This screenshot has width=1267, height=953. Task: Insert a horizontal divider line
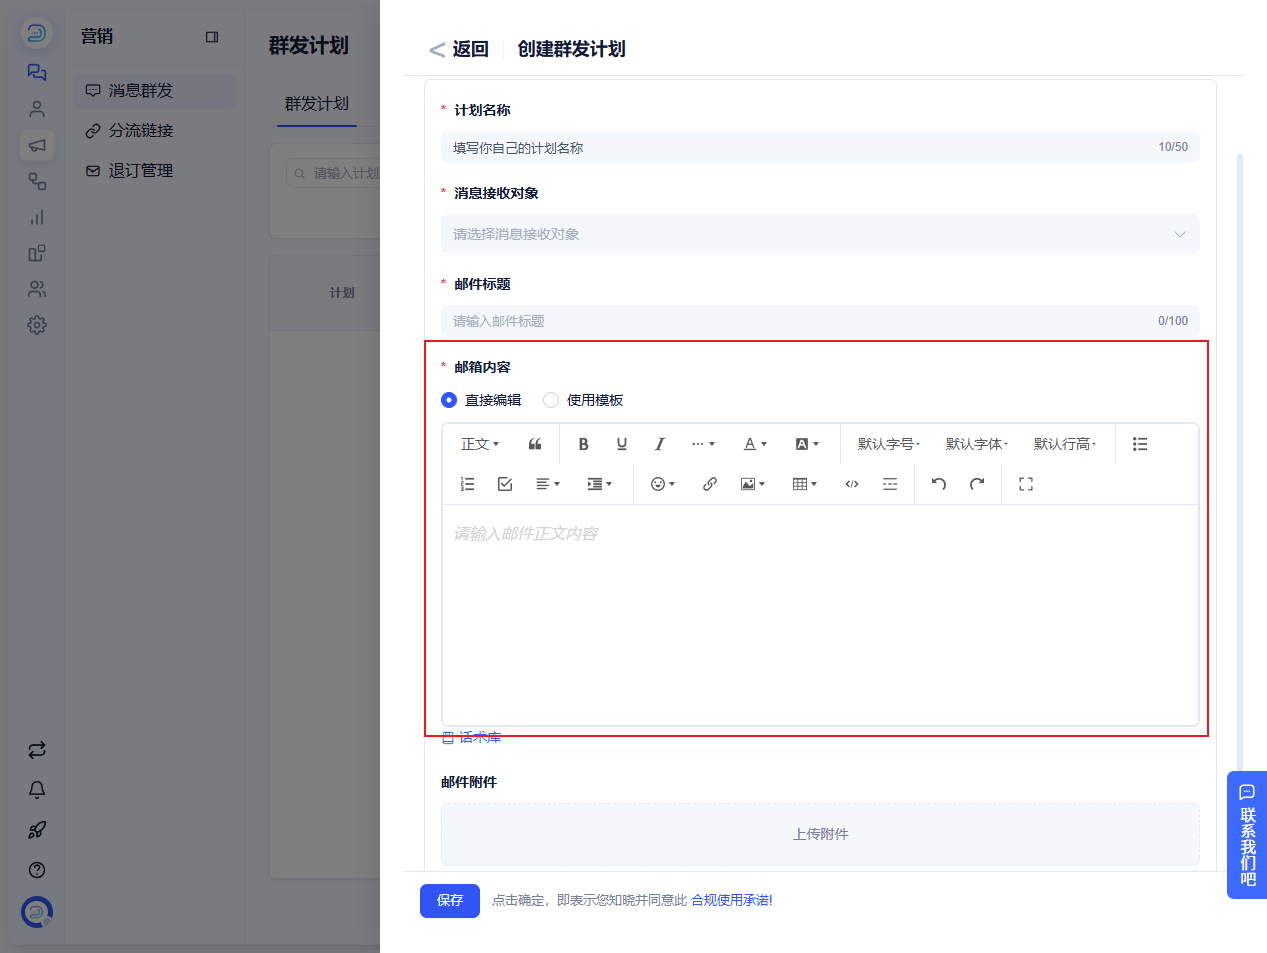click(x=890, y=484)
